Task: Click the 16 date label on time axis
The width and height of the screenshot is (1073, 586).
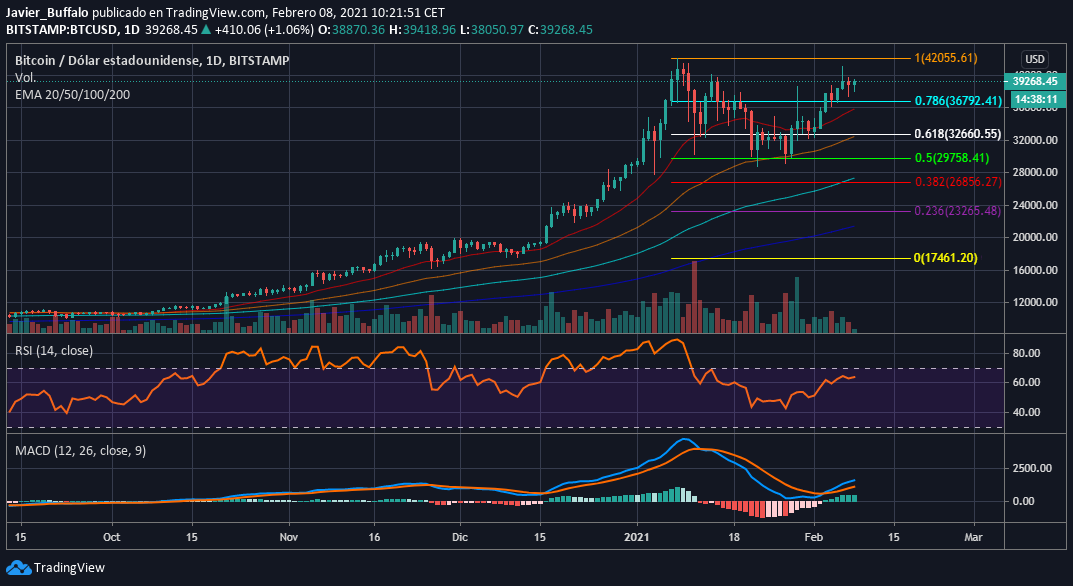Action: (374, 537)
